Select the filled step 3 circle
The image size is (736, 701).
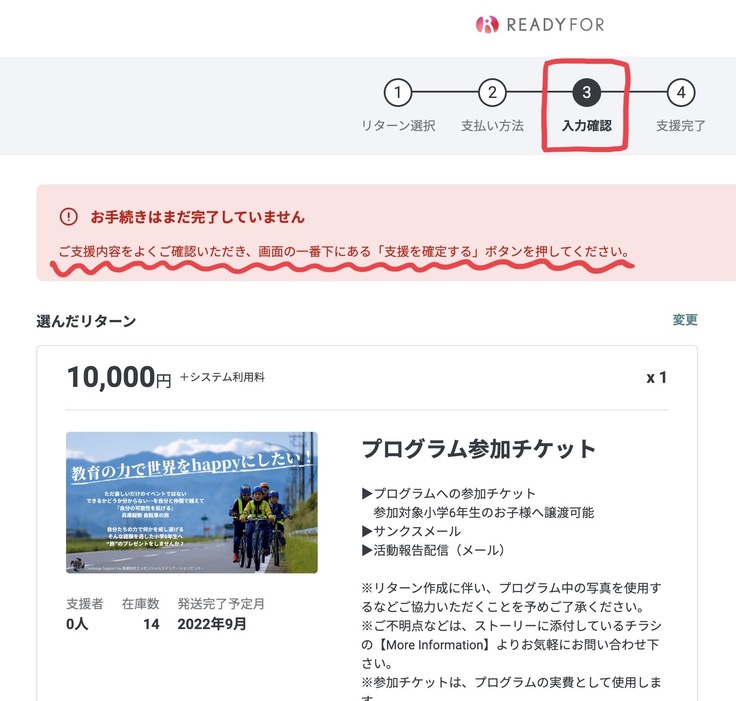coord(586,92)
